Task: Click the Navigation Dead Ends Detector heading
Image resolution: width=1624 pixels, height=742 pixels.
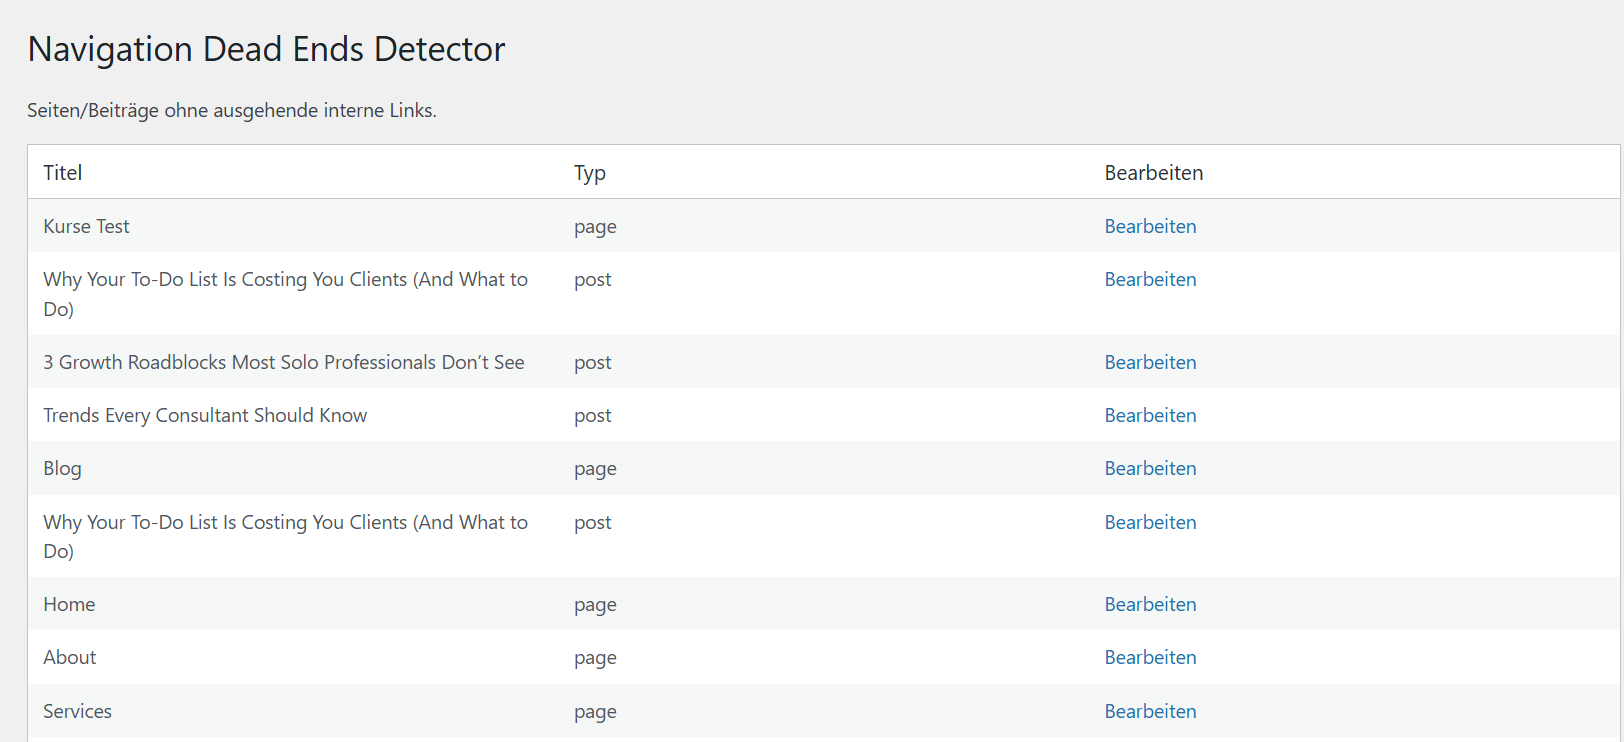Action: (266, 49)
